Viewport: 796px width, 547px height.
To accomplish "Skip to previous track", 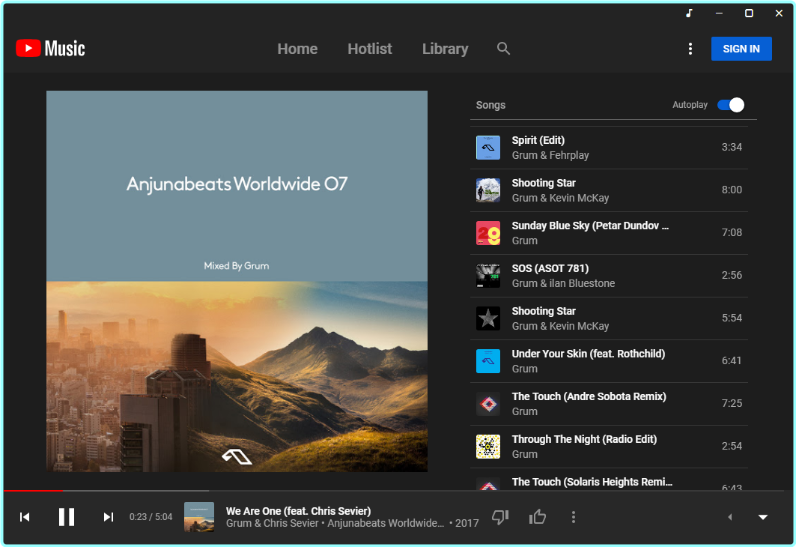I will point(24,517).
